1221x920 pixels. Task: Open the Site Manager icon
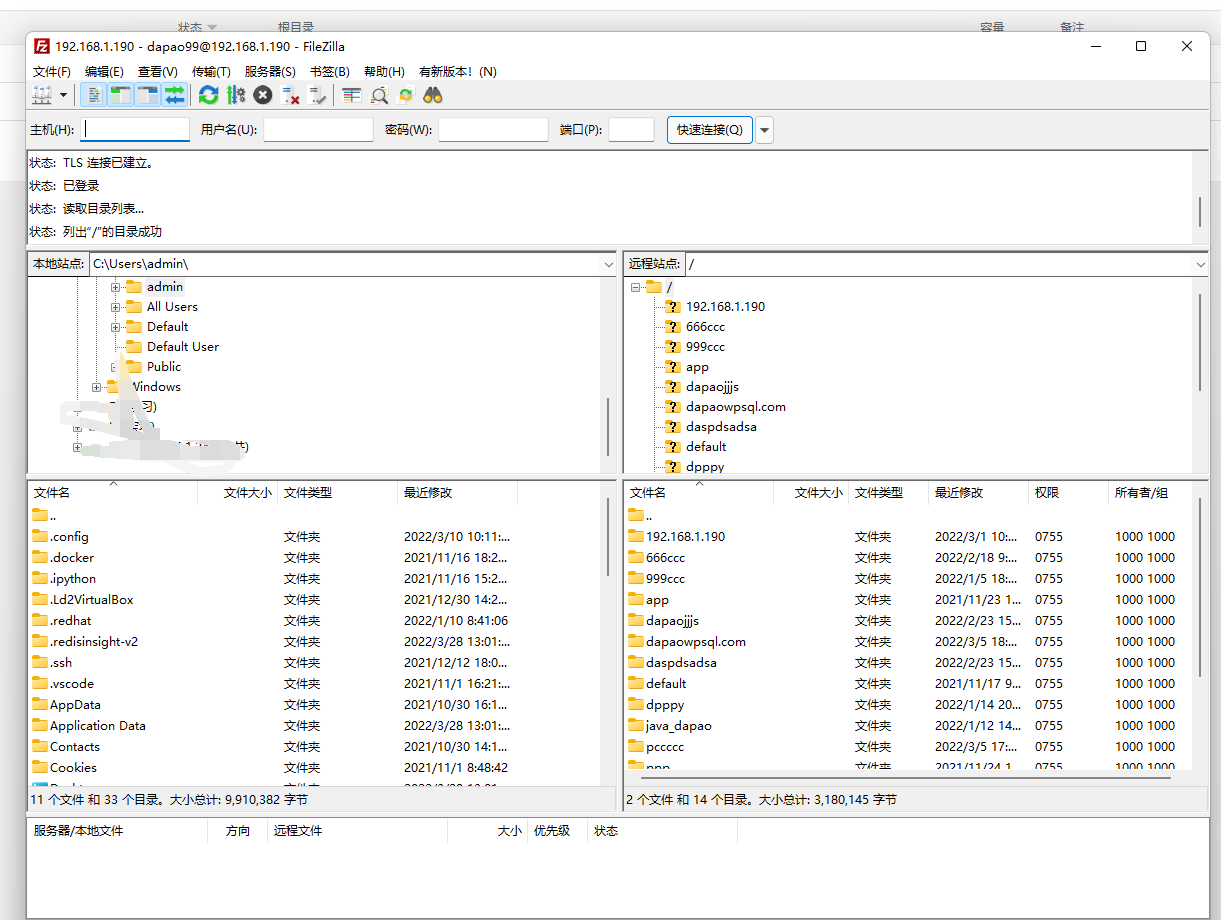(x=42, y=95)
